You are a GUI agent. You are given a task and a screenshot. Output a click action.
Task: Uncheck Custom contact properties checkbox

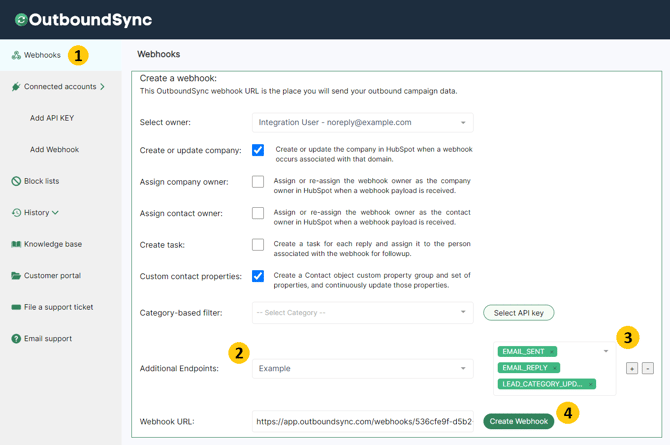tap(258, 276)
